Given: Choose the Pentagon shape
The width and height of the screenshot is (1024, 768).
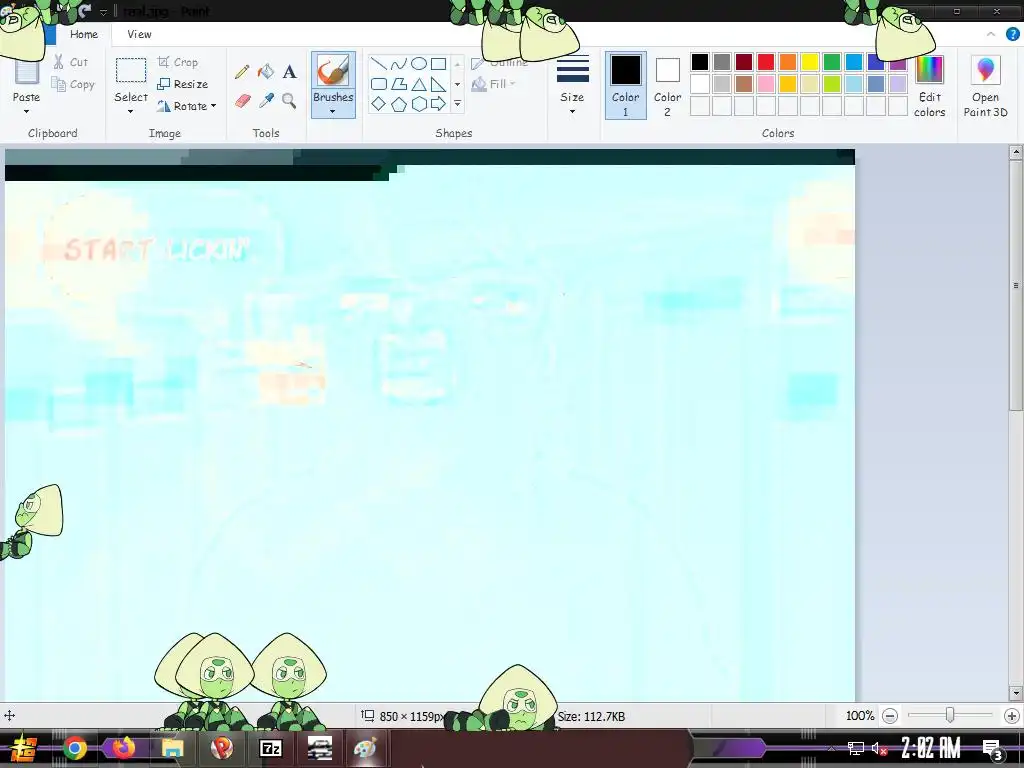Looking at the screenshot, I should tap(398, 104).
